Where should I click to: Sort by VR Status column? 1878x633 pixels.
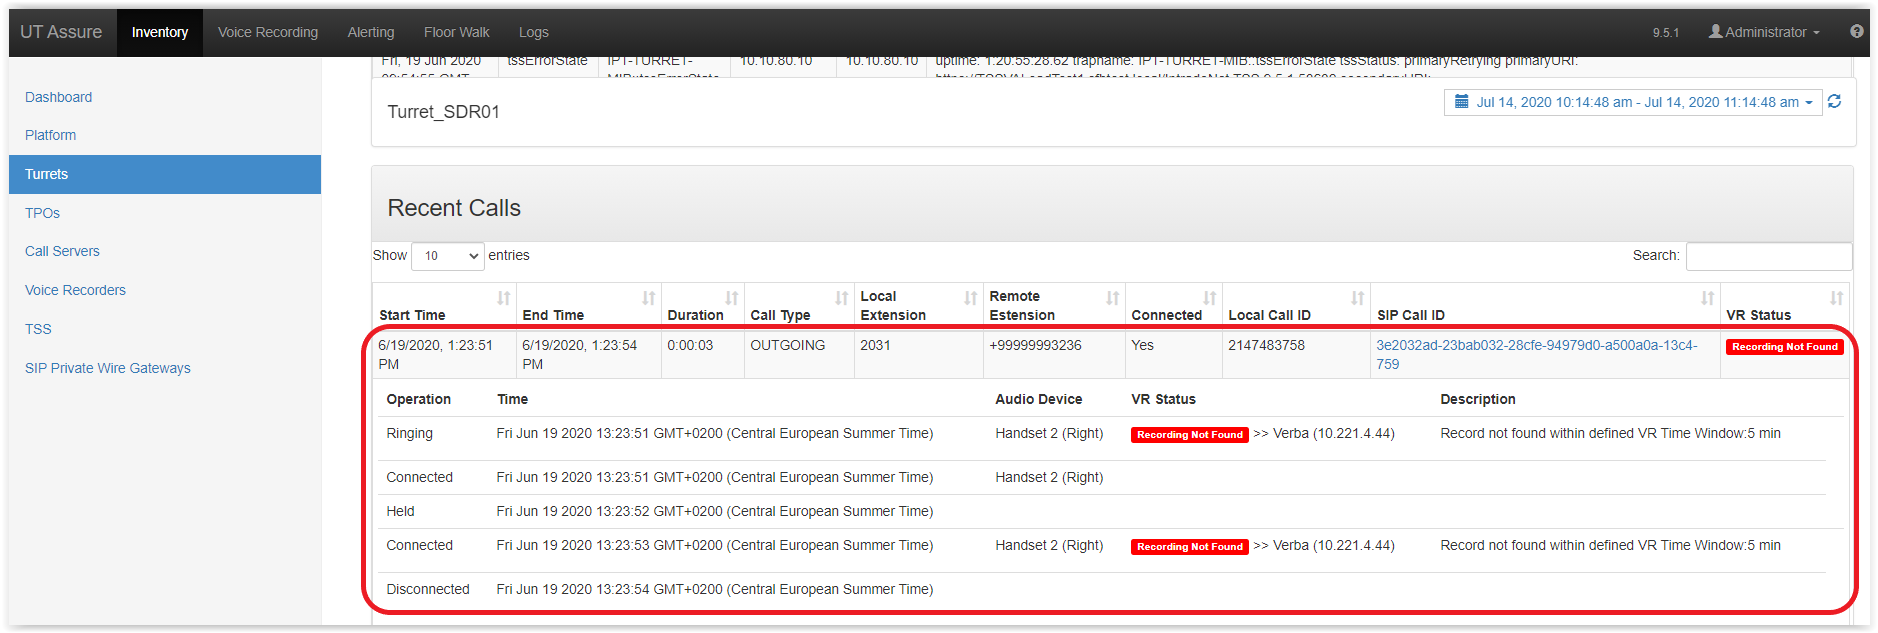click(x=1785, y=305)
